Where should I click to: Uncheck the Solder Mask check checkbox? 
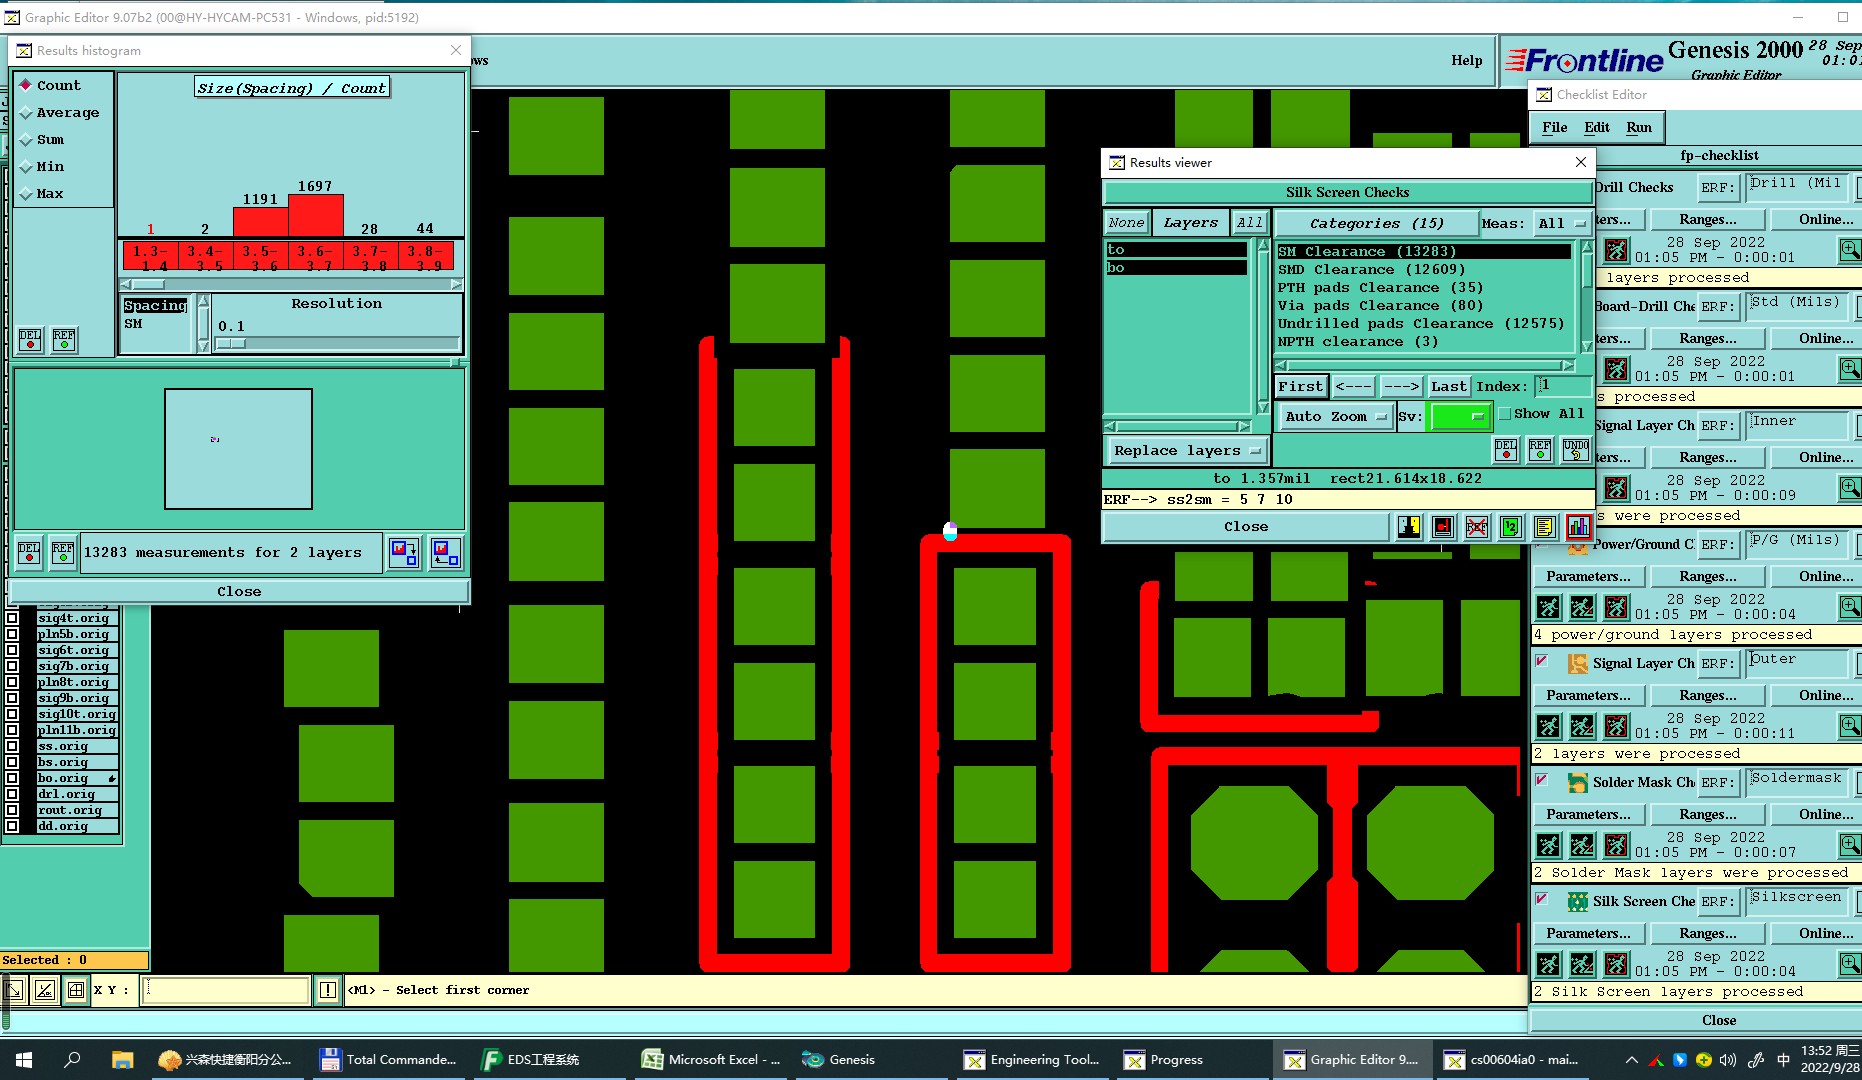pos(1542,781)
